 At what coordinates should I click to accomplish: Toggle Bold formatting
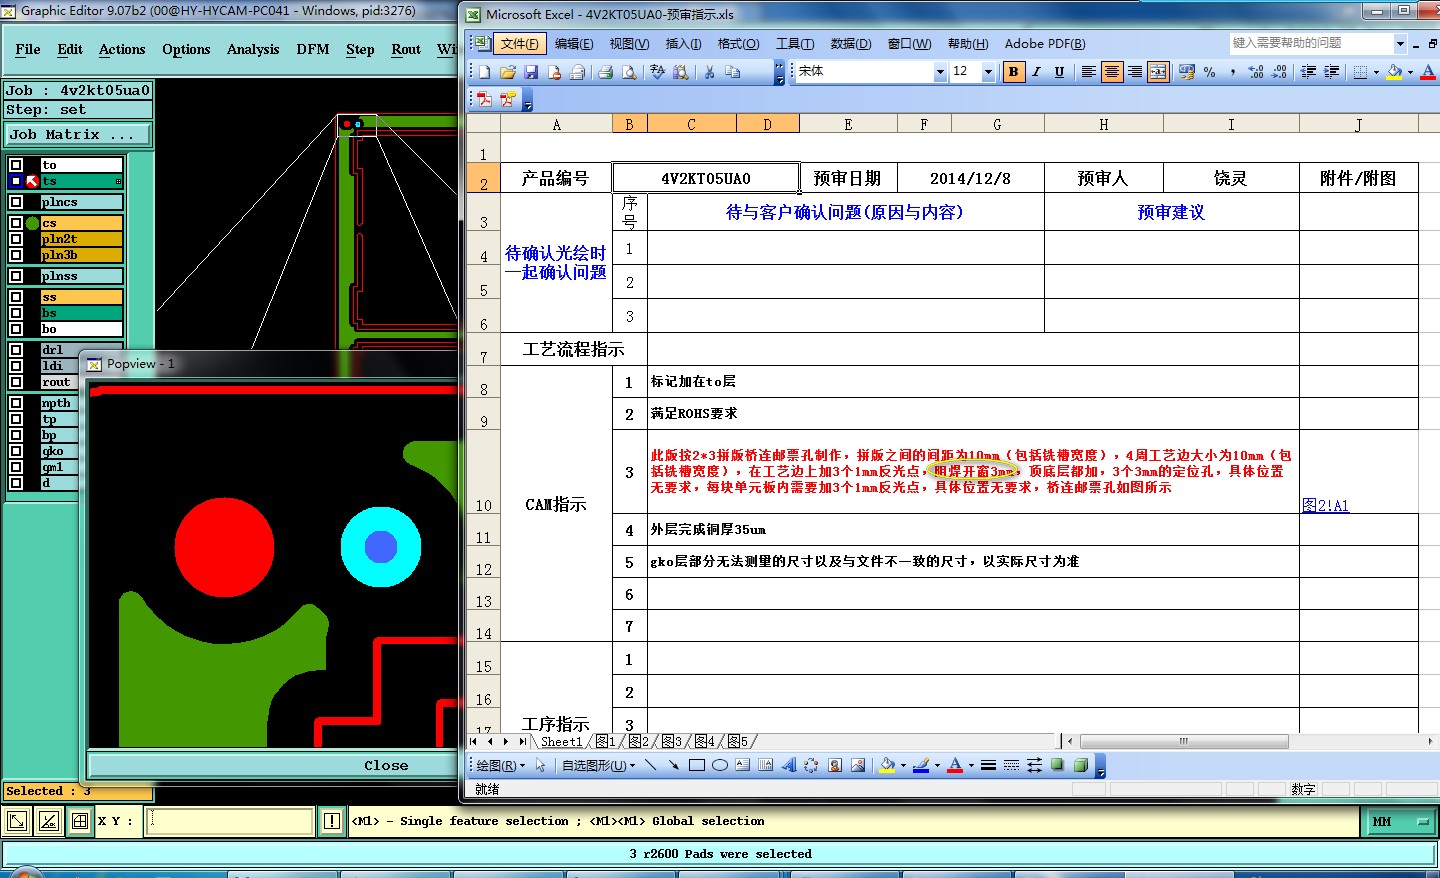[x=1013, y=72]
